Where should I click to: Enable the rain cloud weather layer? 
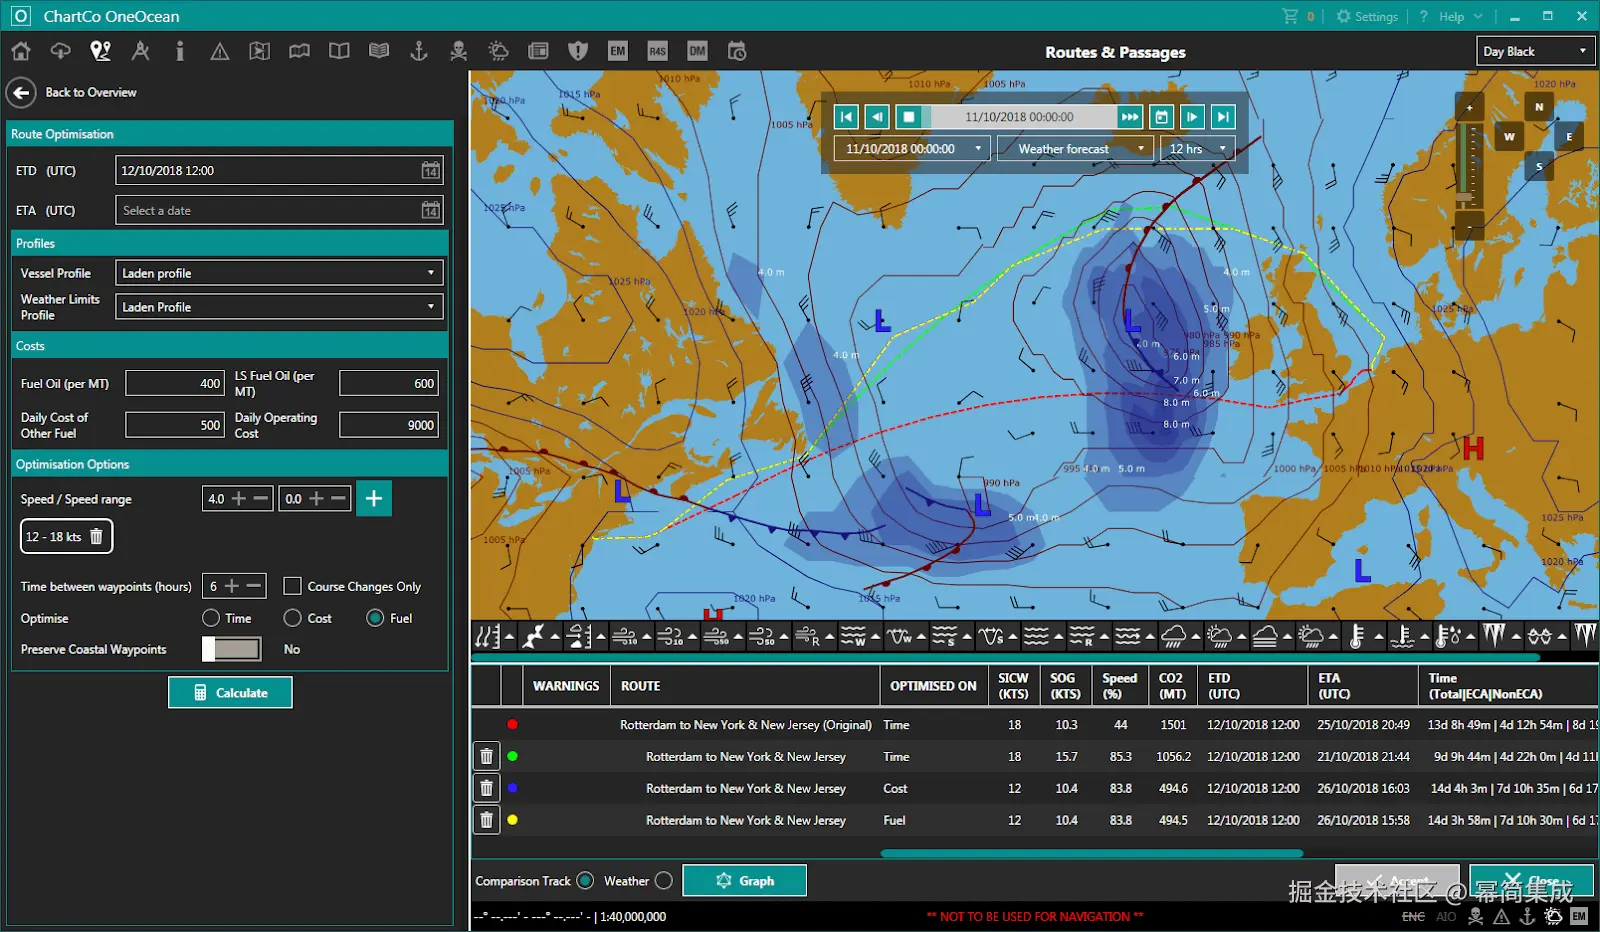pos(1178,636)
